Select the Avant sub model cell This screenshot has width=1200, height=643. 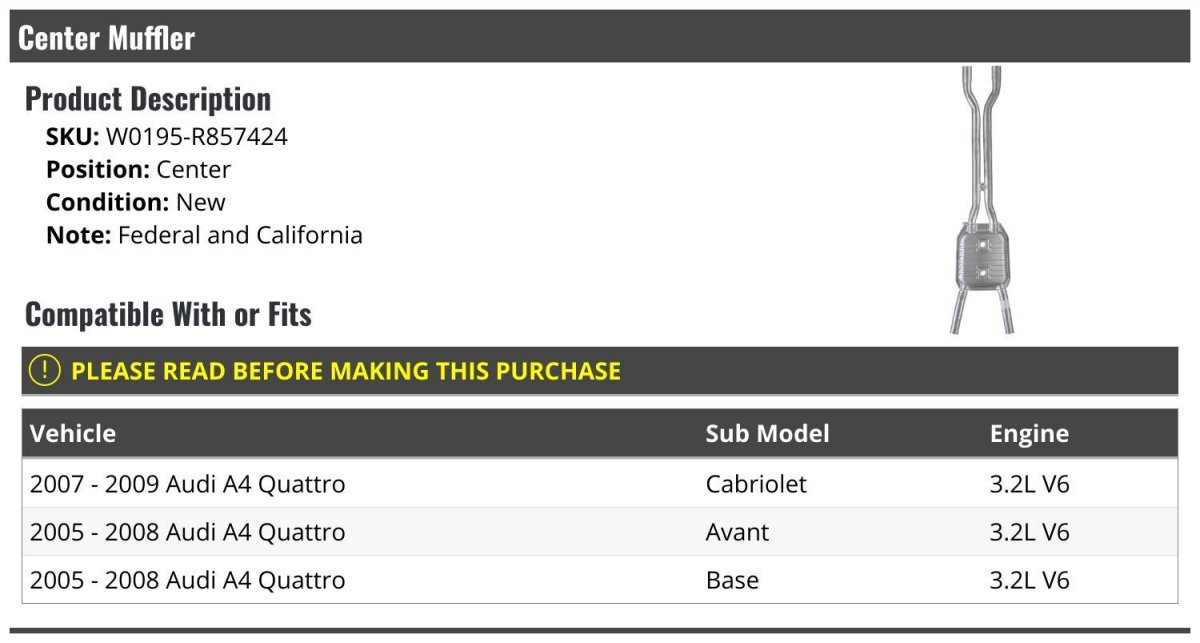click(737, 532)
